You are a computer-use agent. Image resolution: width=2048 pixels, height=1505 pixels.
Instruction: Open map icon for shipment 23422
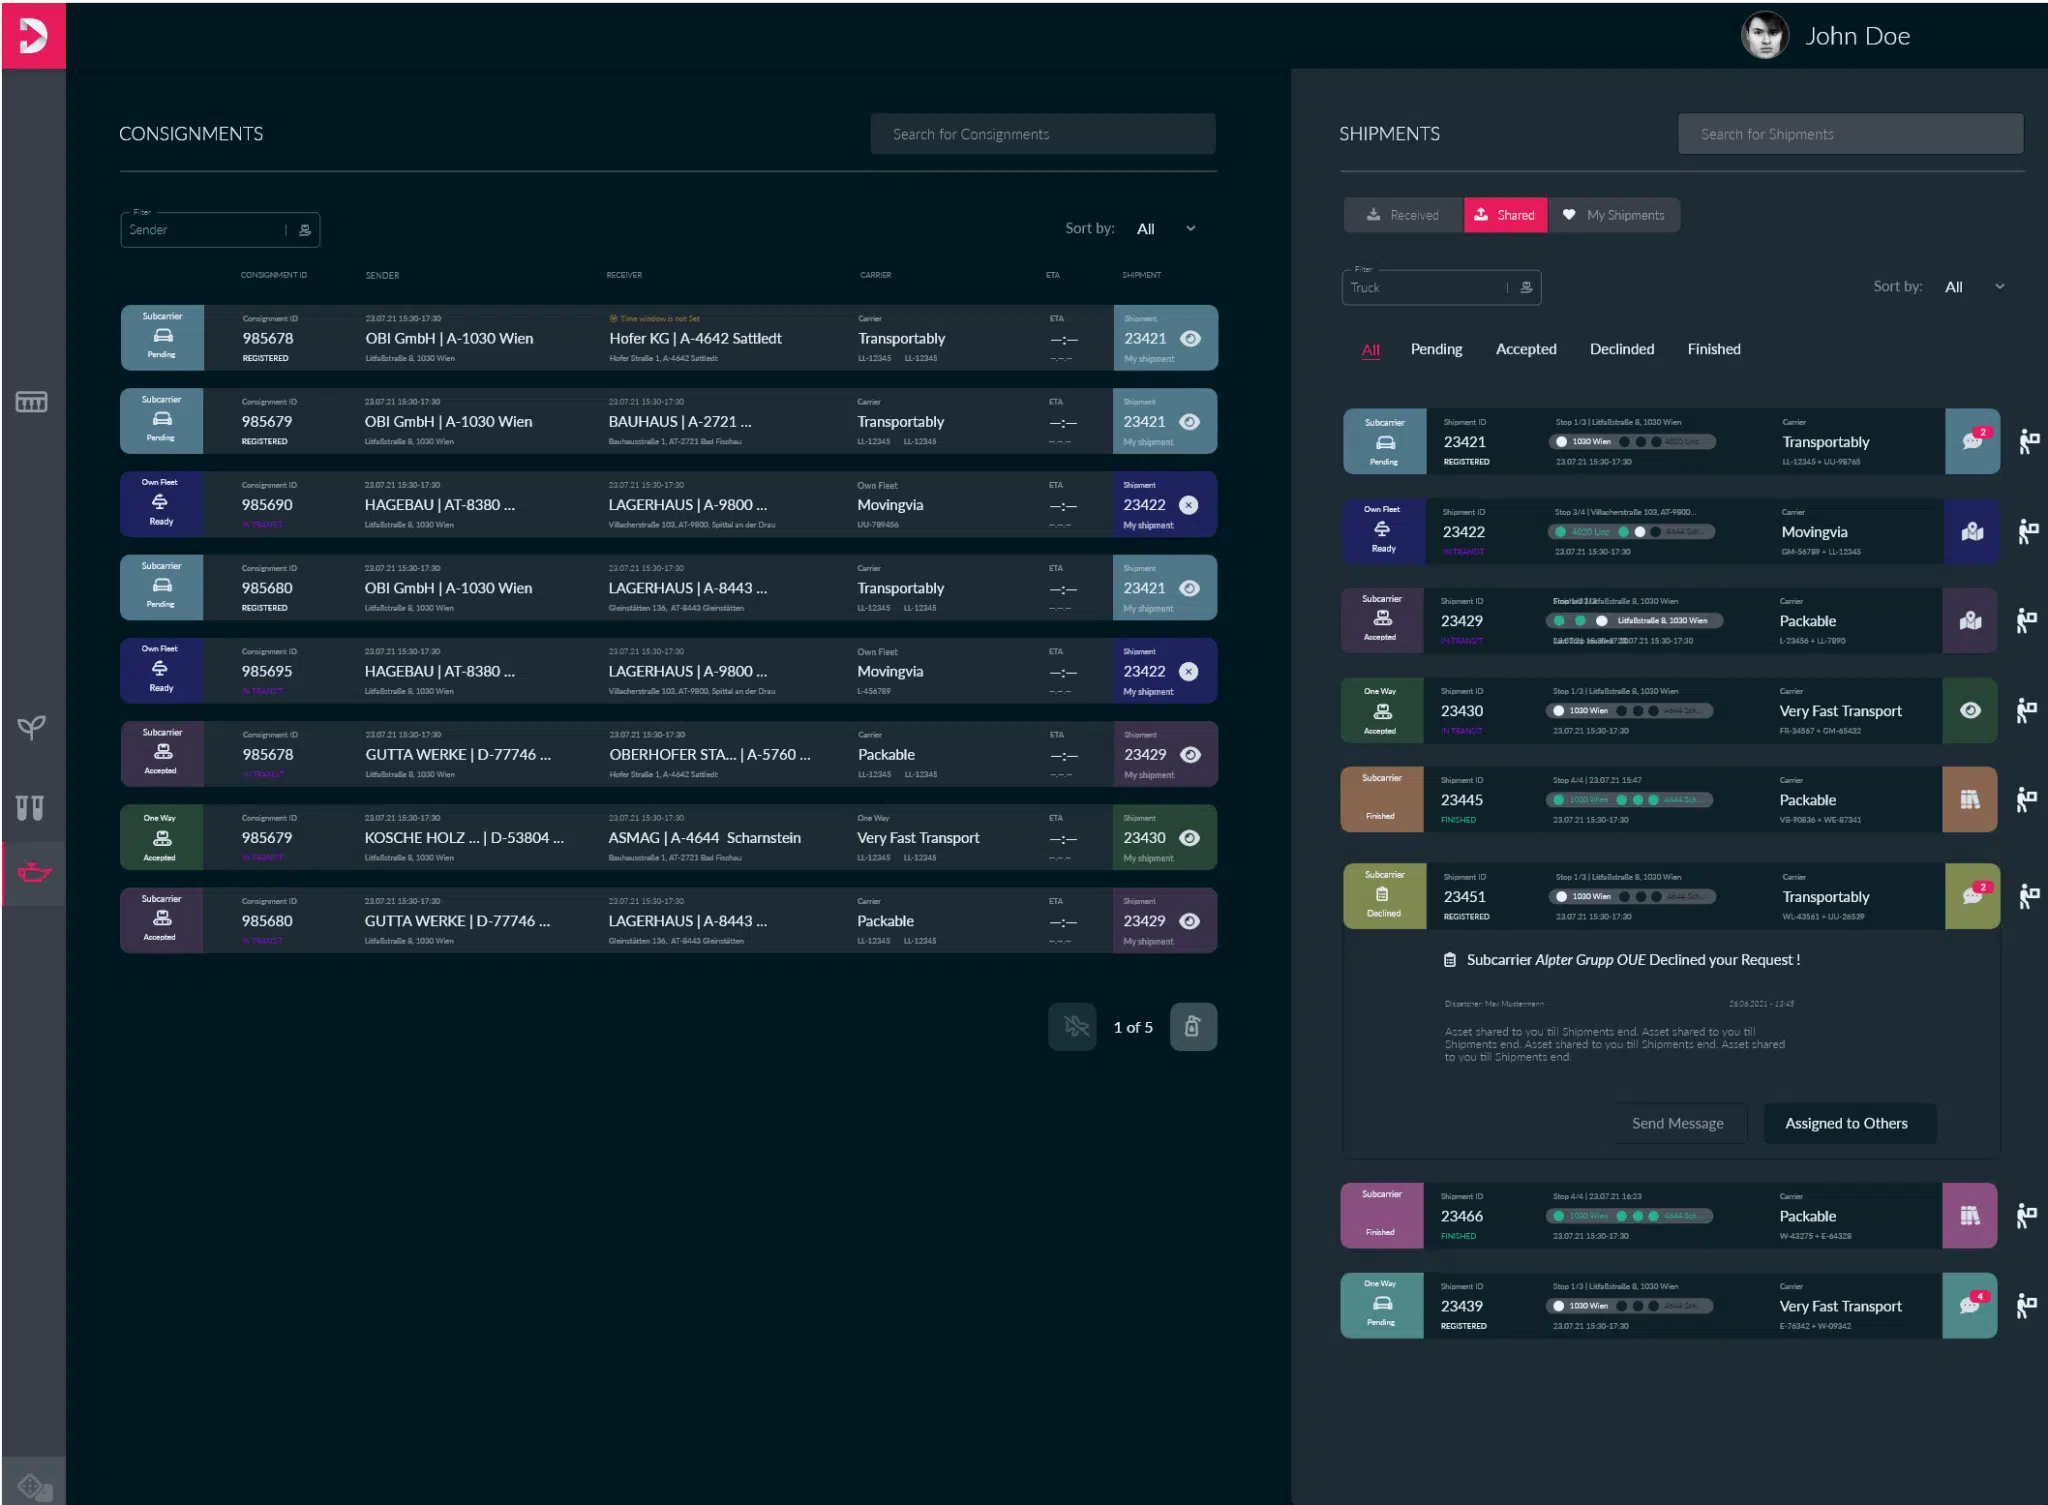point(1972,531)
